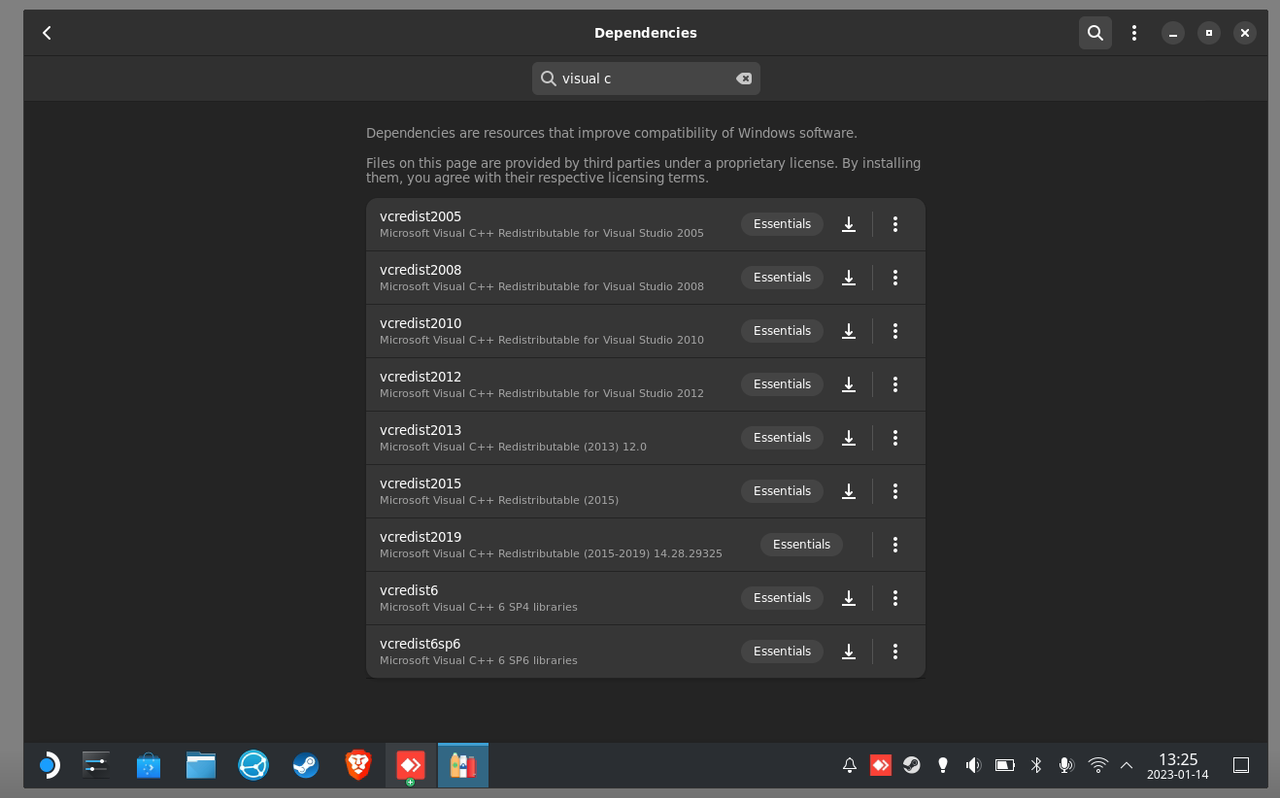Click 'Microsoft Visual C++ 6 SP6 libraries' description
The image size is (1280, 798).
coord(479,660)
